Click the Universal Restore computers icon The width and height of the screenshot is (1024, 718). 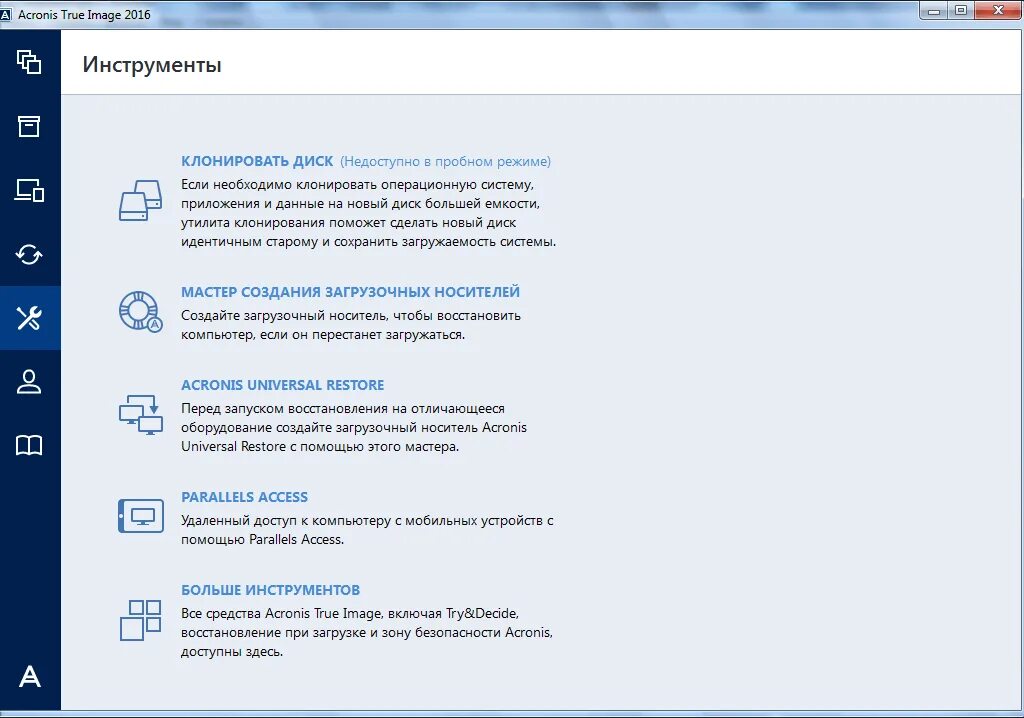pyautogui.click(x=140, y=415)
